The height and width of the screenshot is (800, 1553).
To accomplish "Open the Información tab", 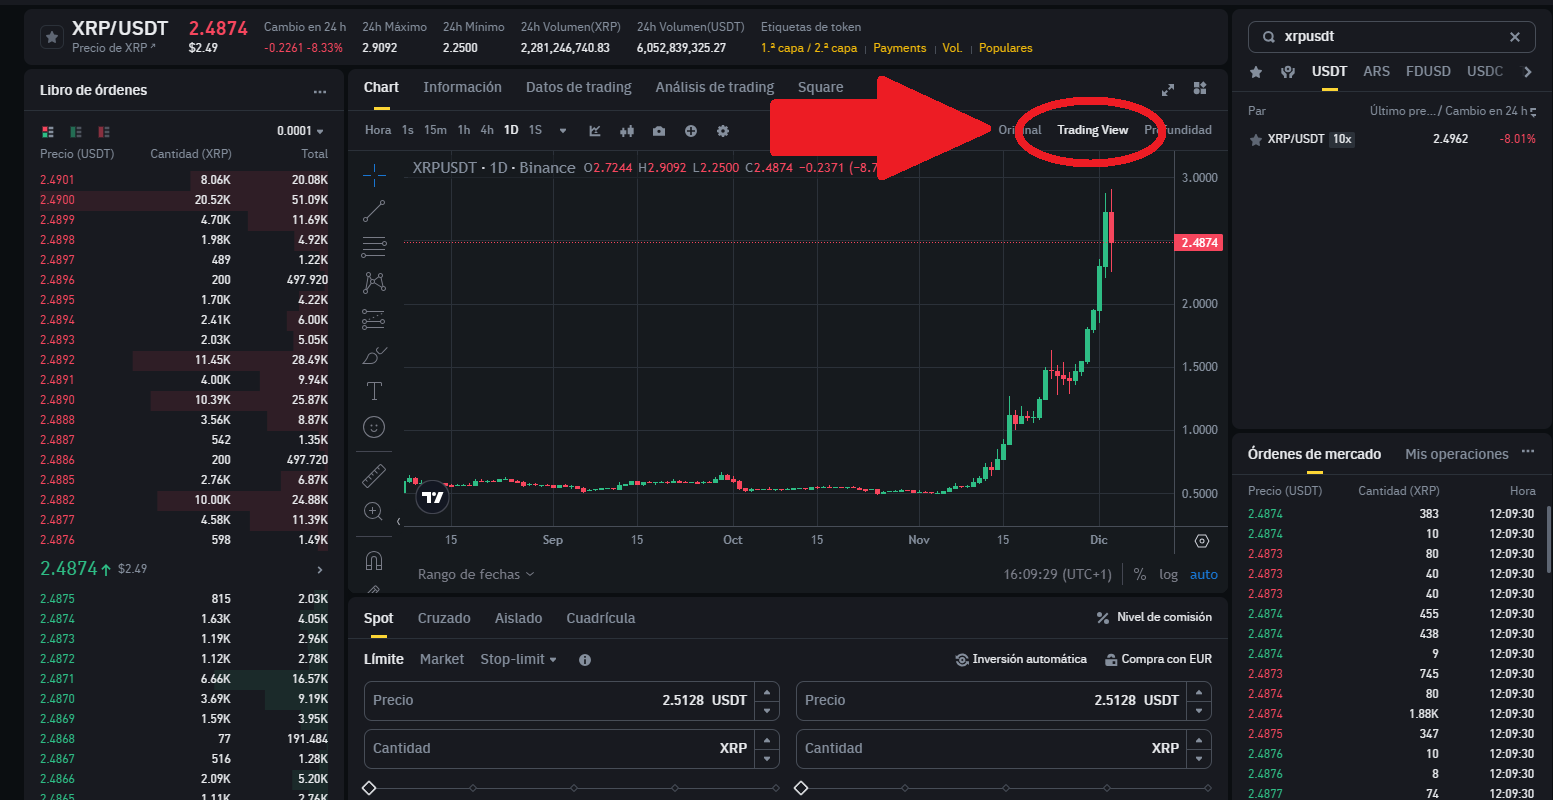I will click(x=462, y=87).
